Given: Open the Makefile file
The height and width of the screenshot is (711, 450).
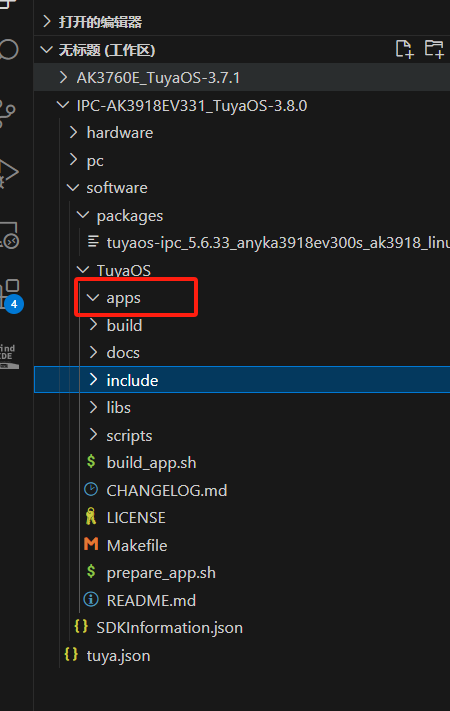Looking at the screenshot, I should coord(242,545).
